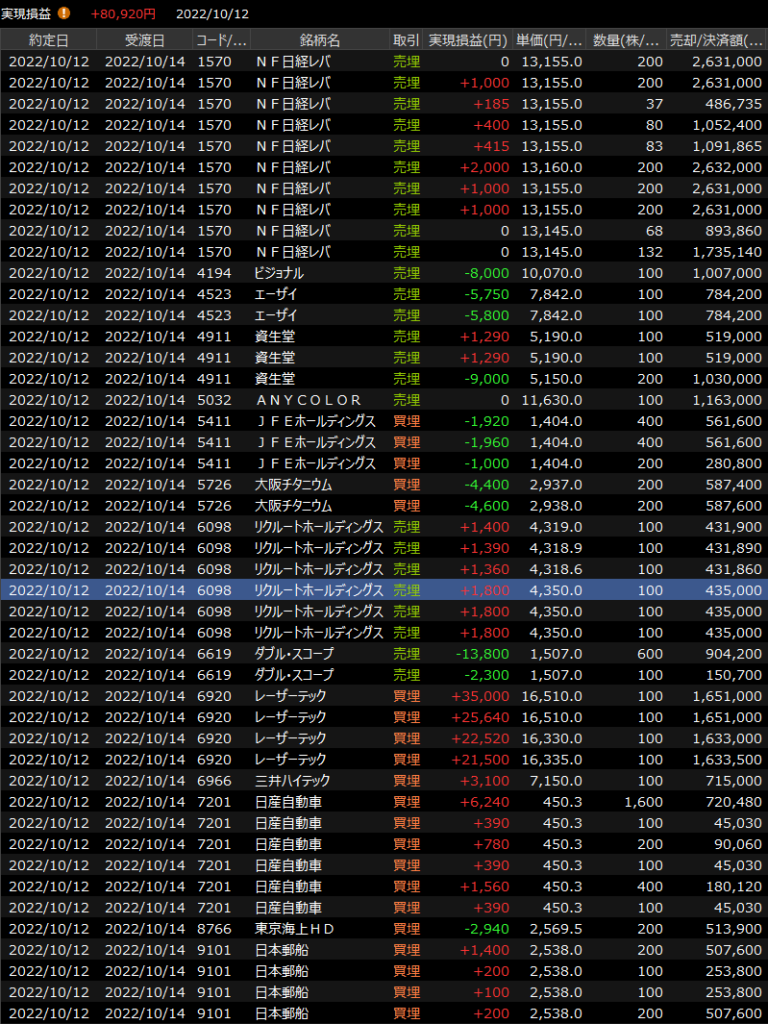Screen dimensions: 768x1024
Task: Sort by the 受渡日 column header
Action: [145, 40]
